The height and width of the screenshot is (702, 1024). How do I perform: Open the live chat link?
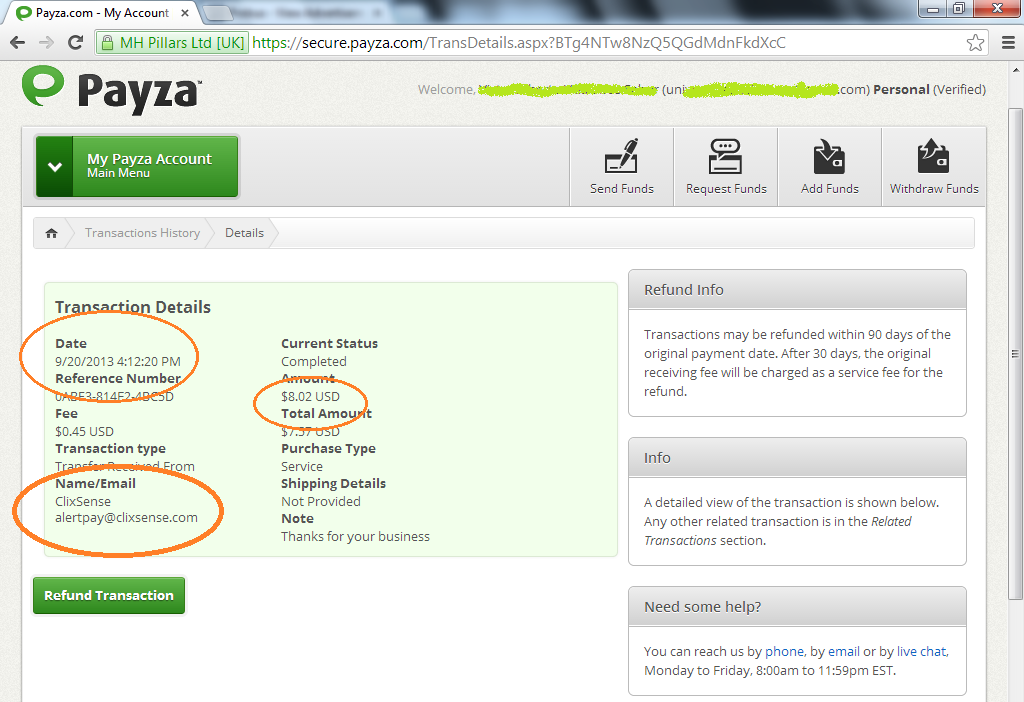coord(921,651)
